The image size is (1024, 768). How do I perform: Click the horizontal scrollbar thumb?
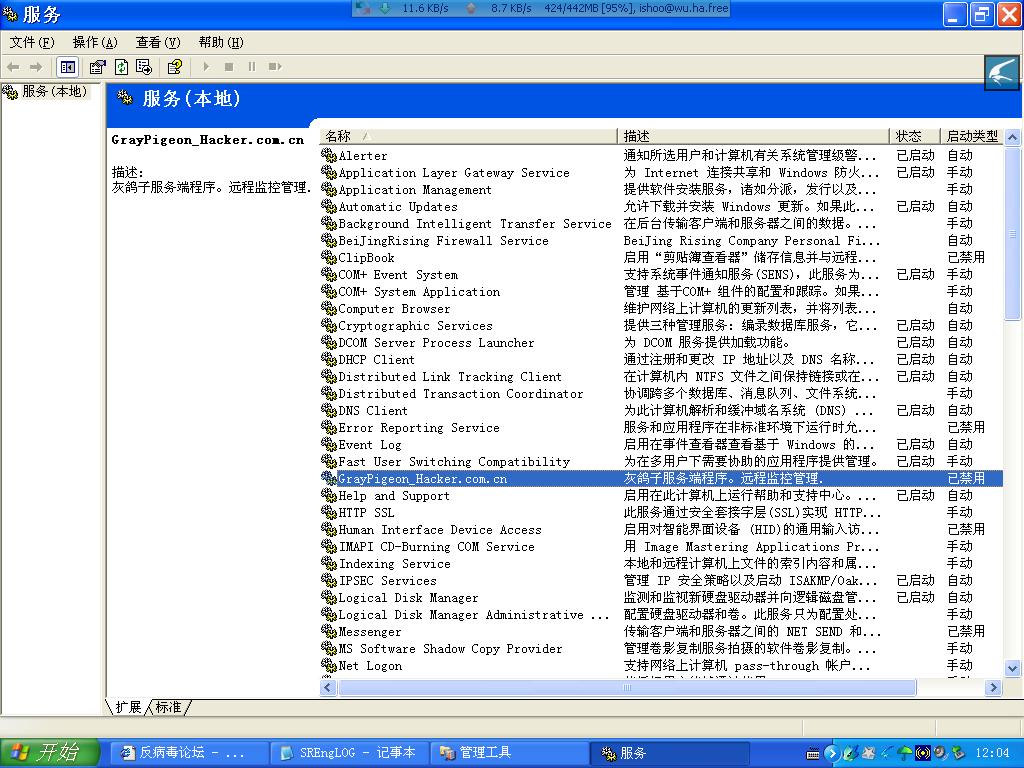pos(627,687)
